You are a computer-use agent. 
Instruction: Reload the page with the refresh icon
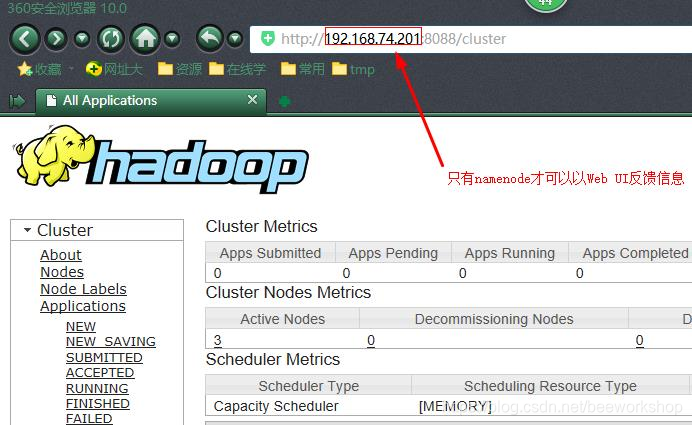coord(111,39)
